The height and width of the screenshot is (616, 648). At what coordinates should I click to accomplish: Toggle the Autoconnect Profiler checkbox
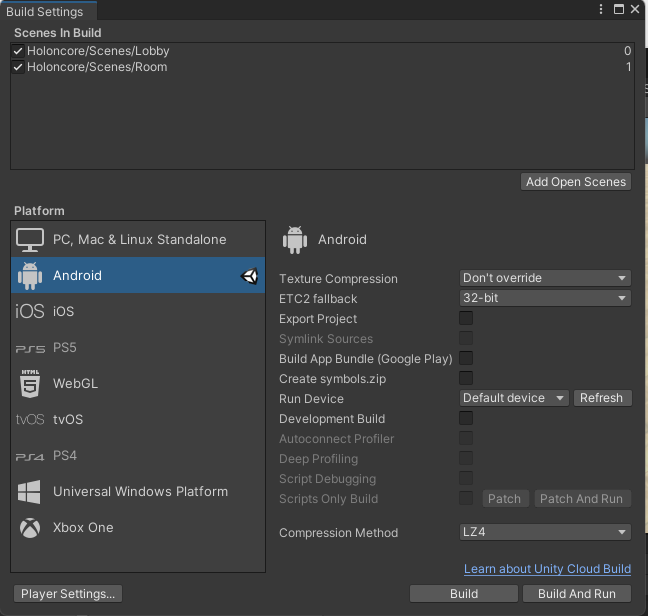coord(466,438)
